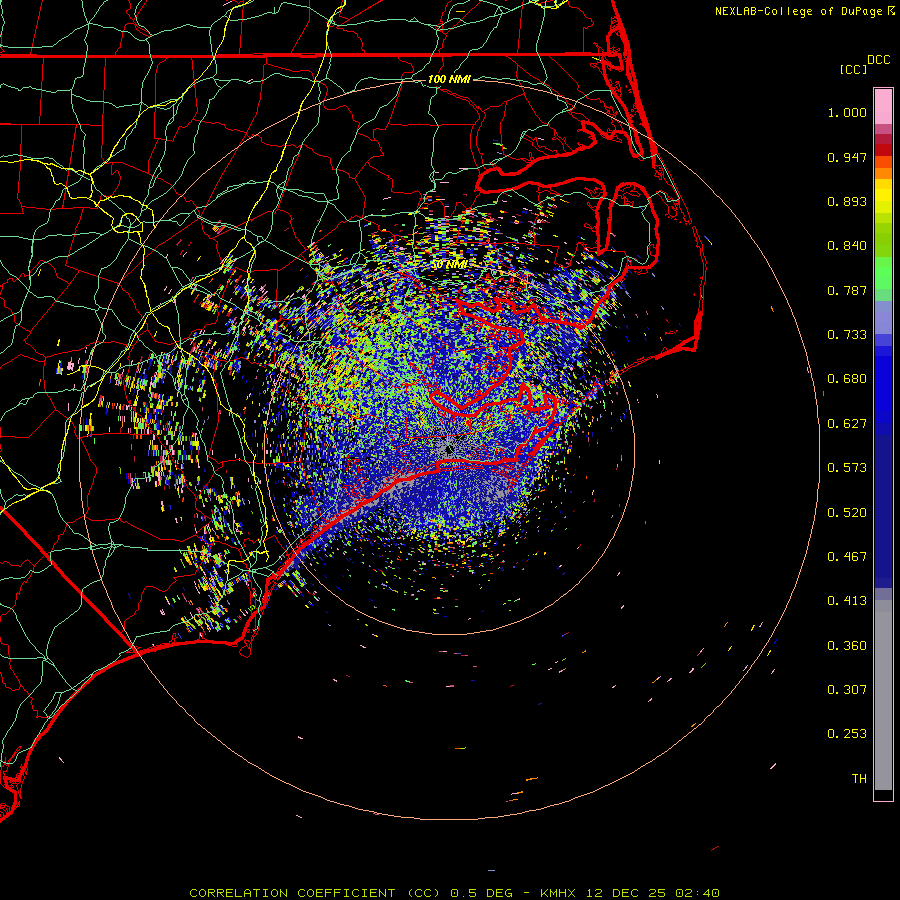Click the 0.733 color scale value
The height and width of the screenshot is (900, 900).
pos(847,335)
